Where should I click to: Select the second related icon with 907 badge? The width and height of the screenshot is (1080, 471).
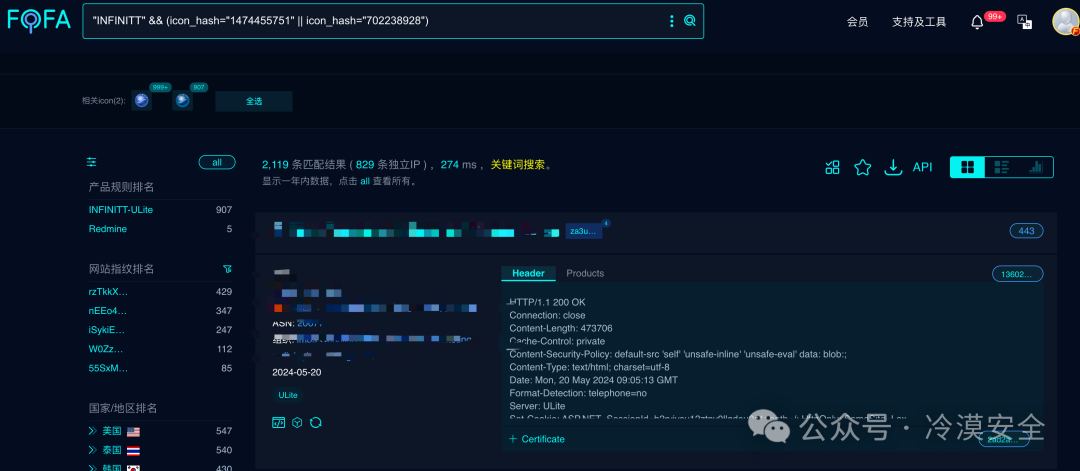(x=182, y=101)
